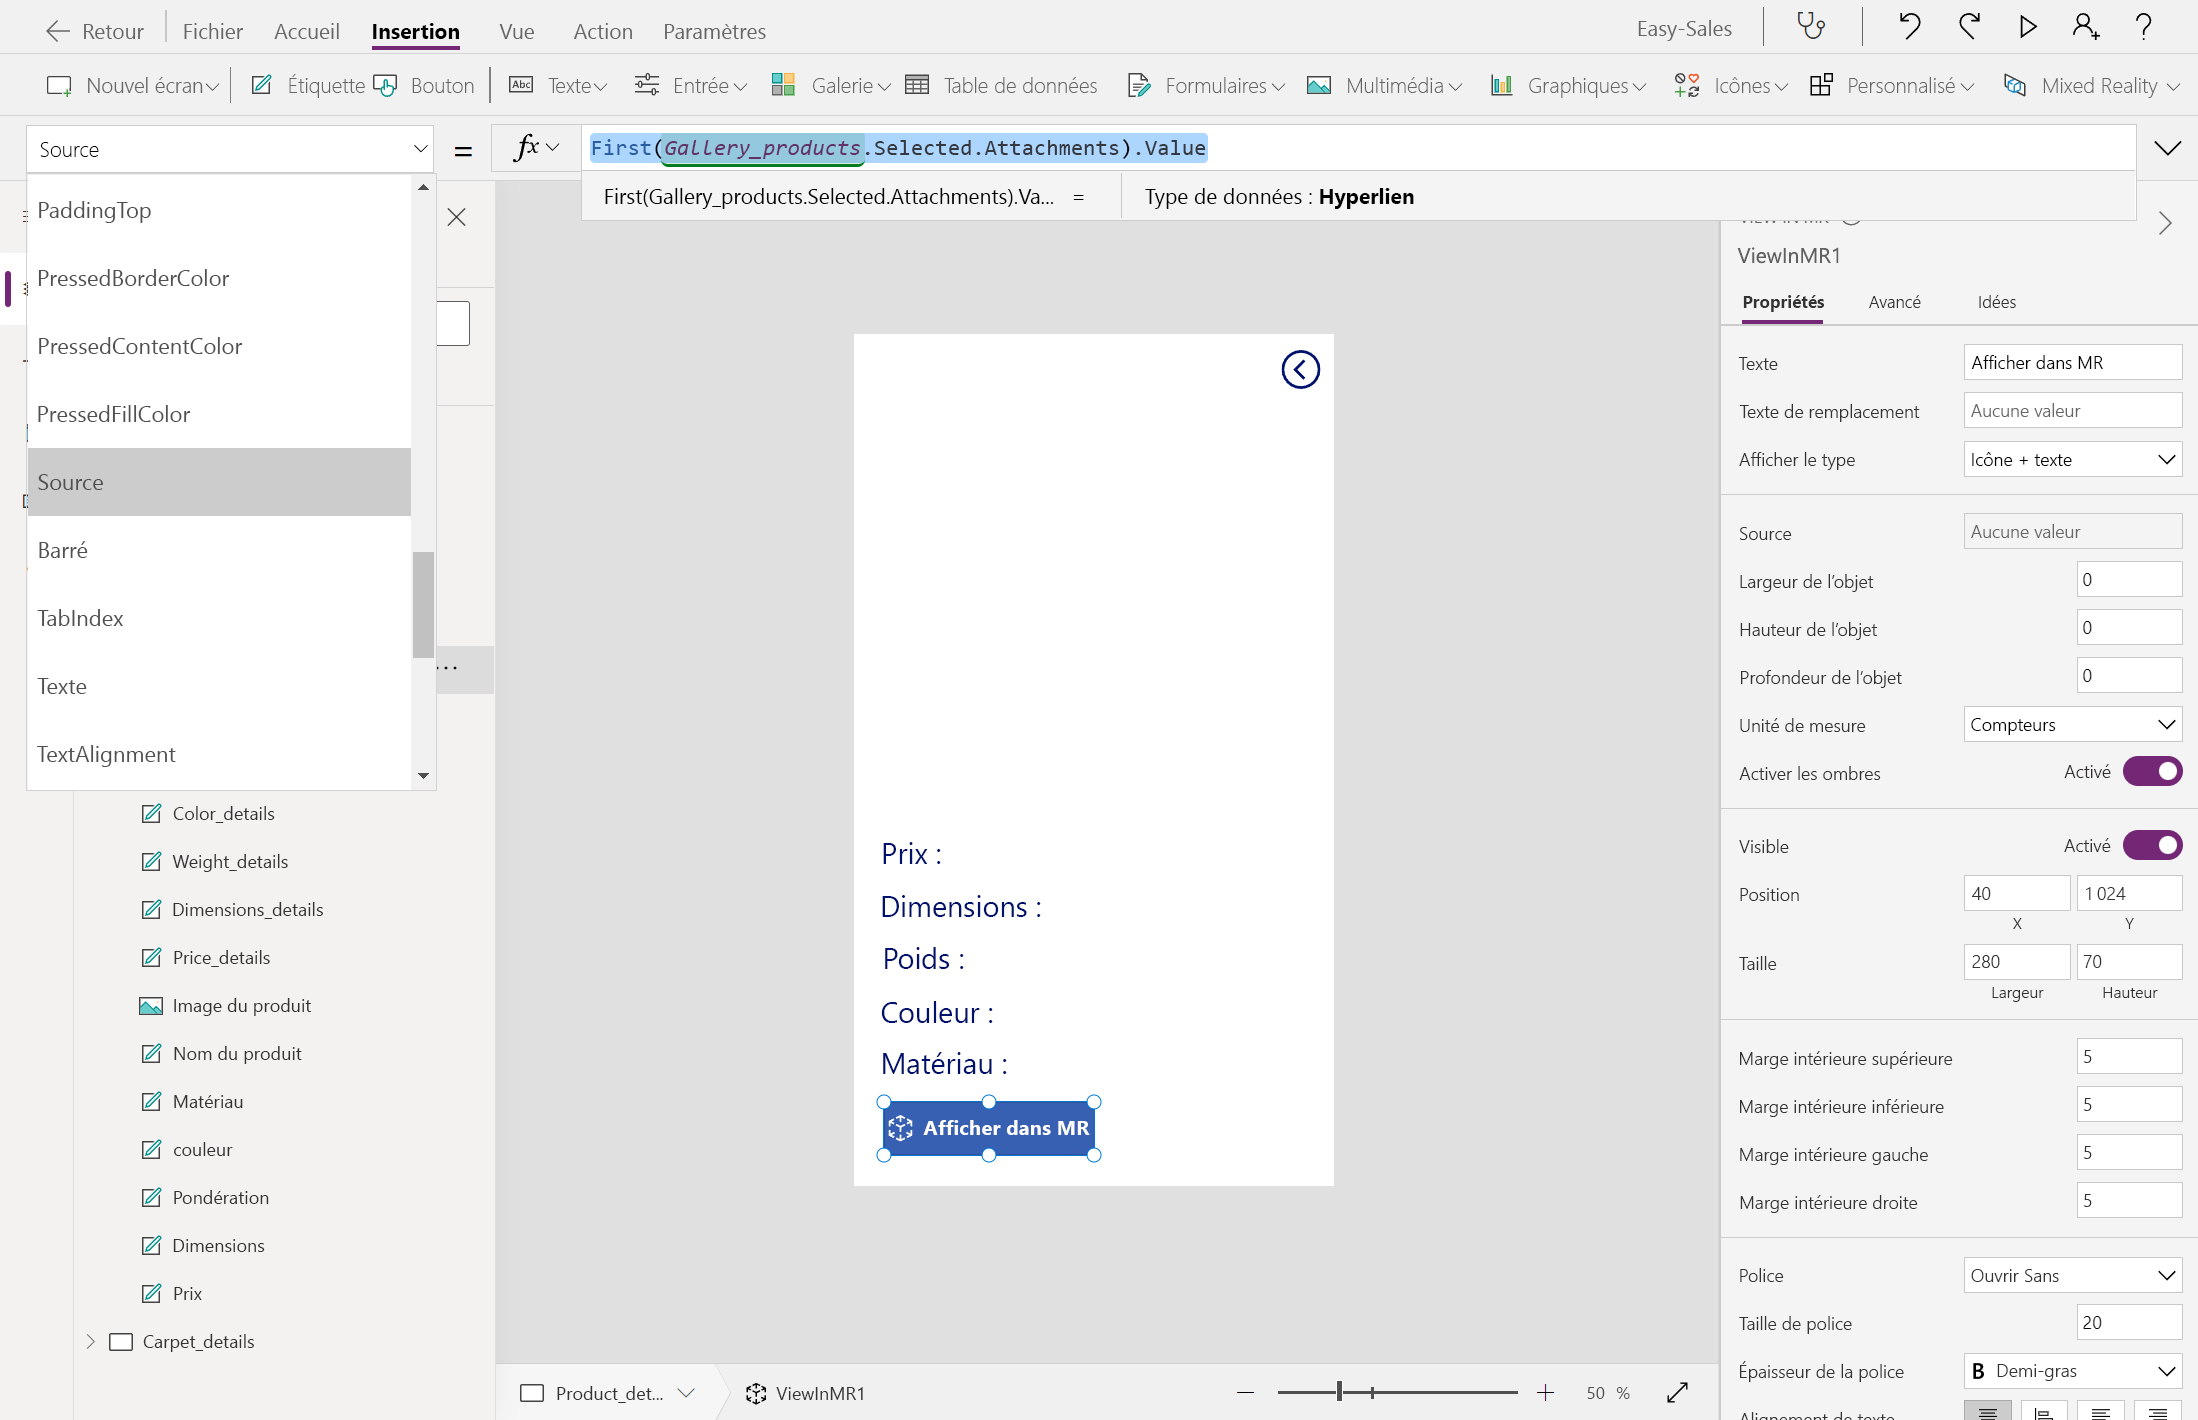Click the Largeur de l'objet input field

point(2128,580)
